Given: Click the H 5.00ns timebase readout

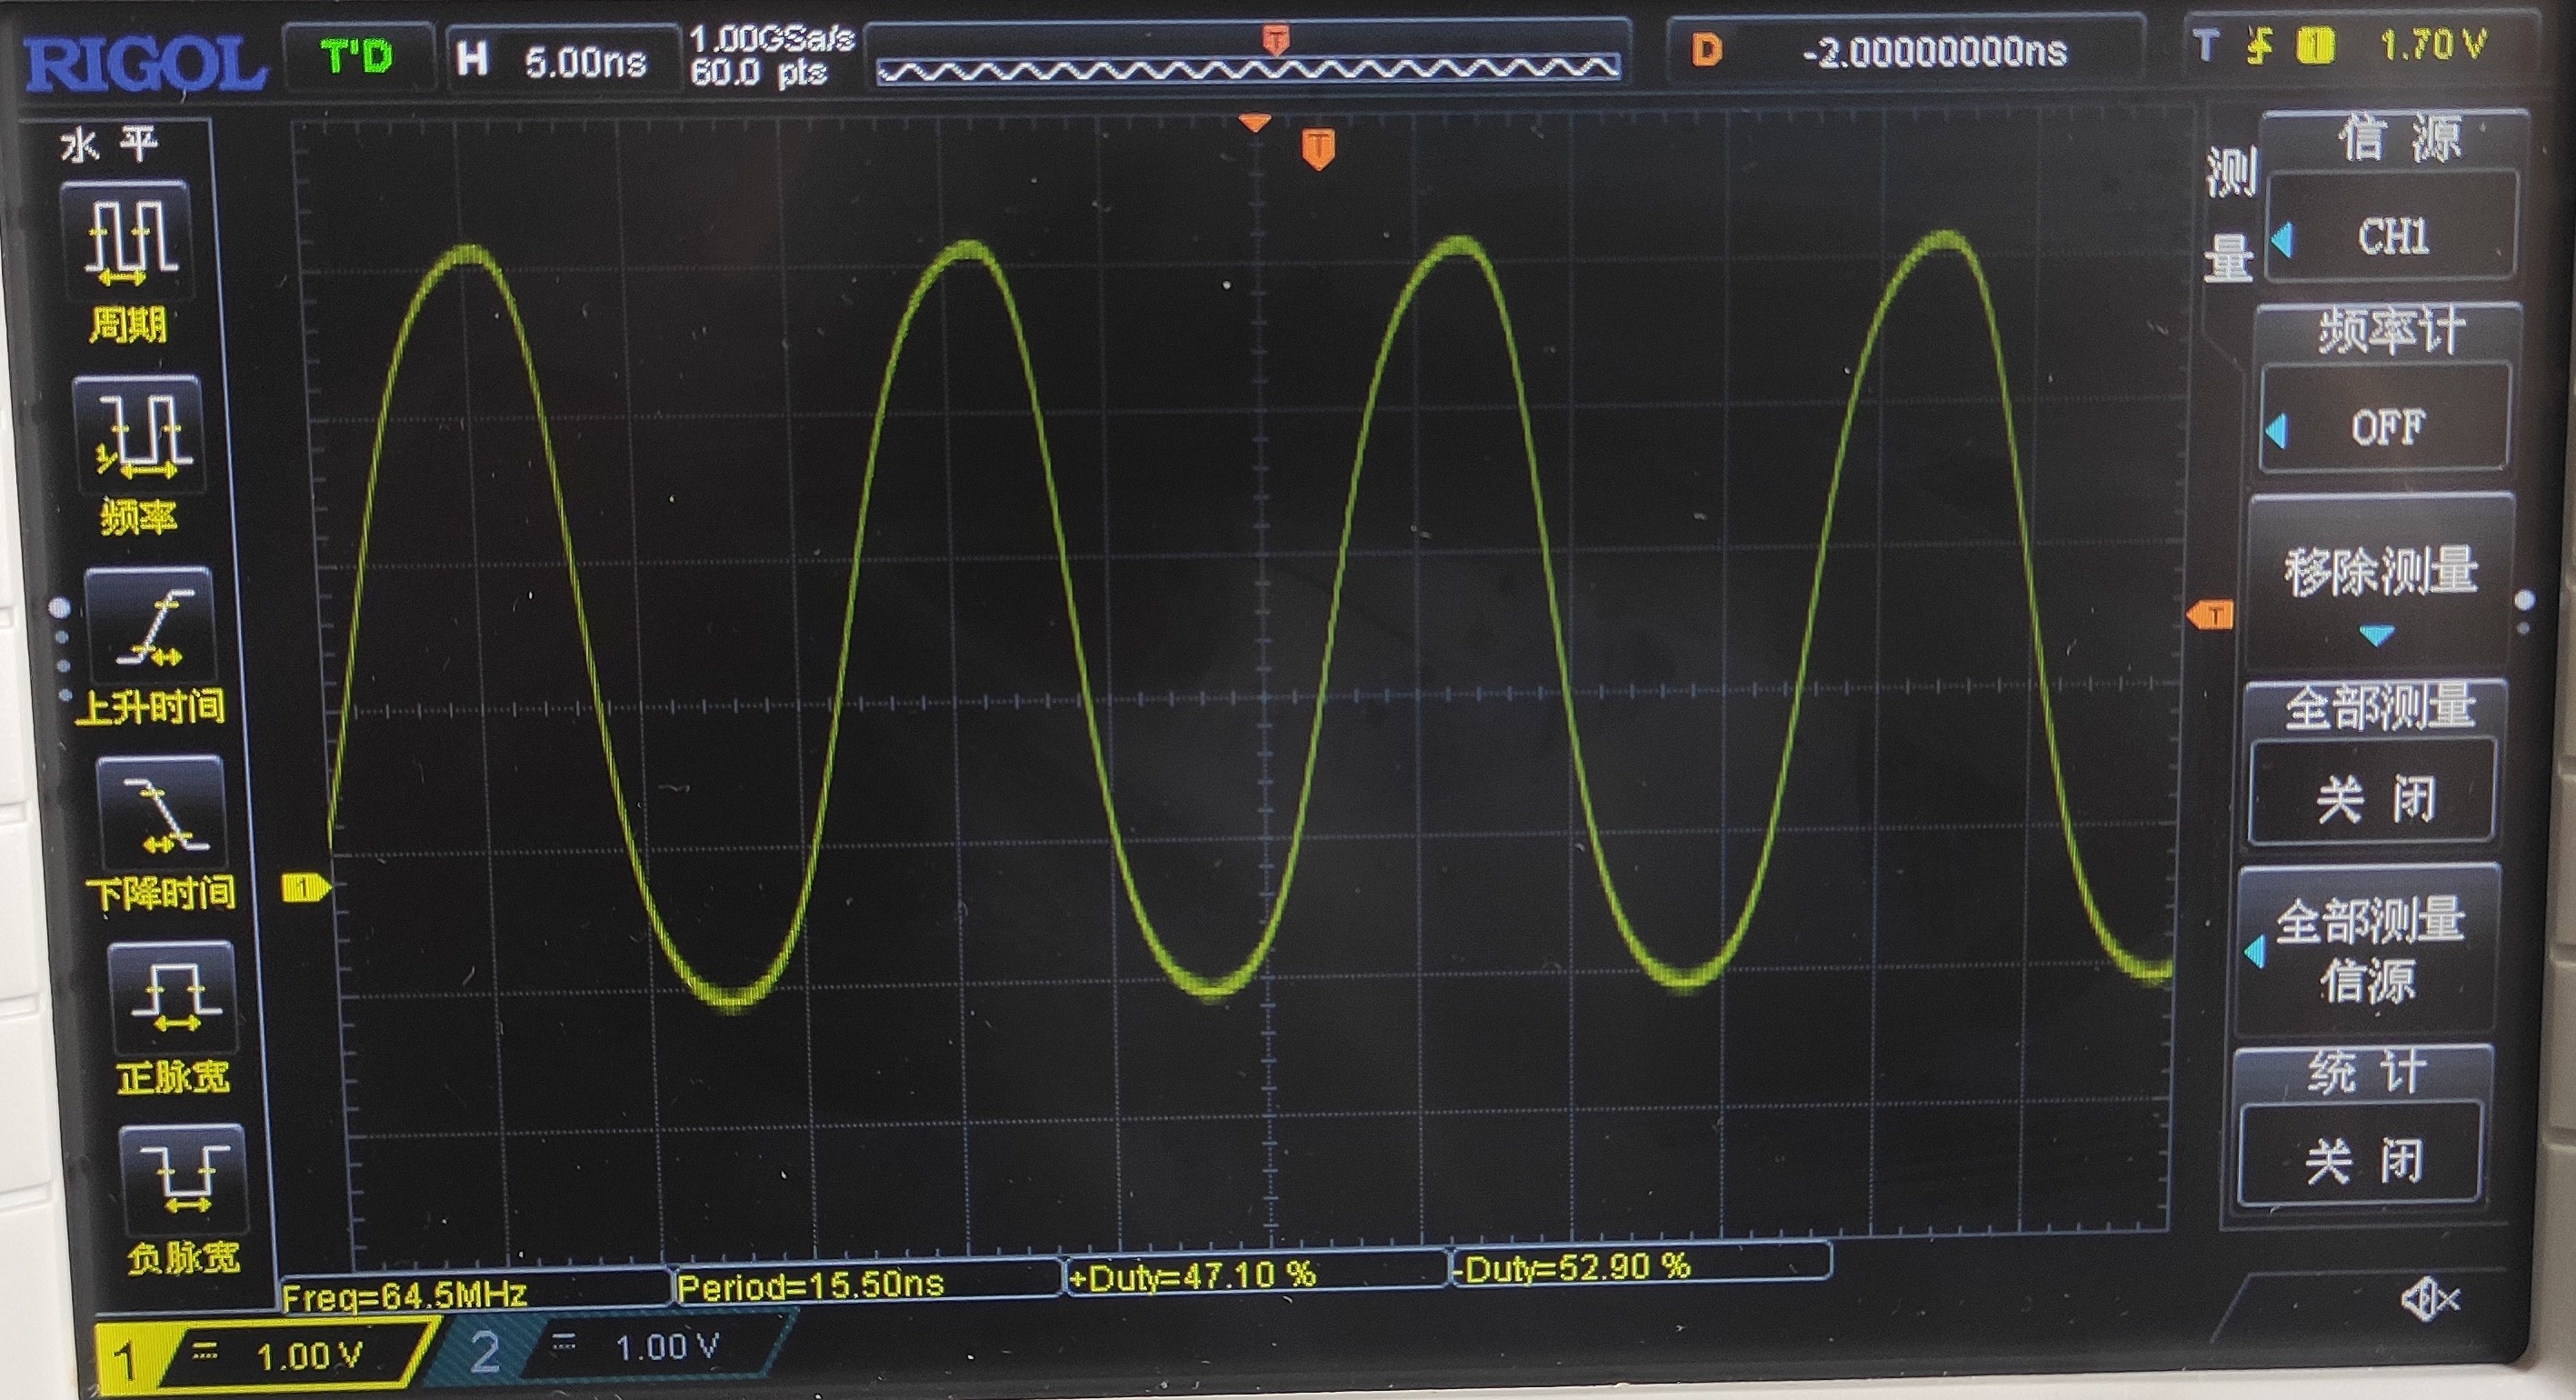Looking at the screenshot, I should [x=560, y=60].
